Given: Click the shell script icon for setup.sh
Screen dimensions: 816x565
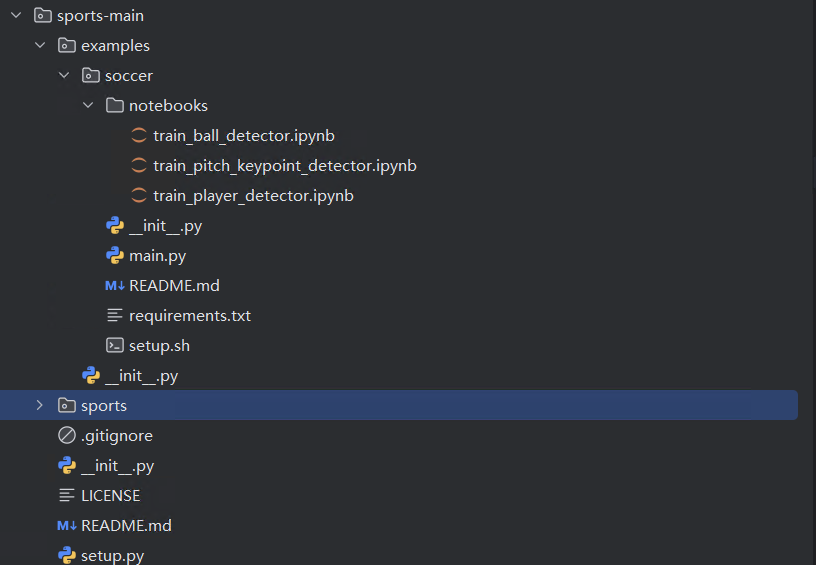Looking at the screenshot, I should point(115,346).
